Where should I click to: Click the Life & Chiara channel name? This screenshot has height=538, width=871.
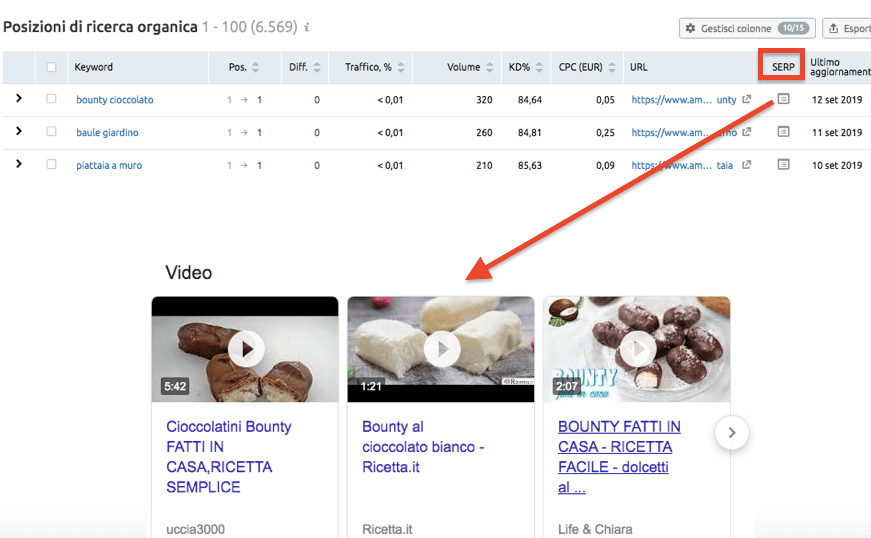595,529
